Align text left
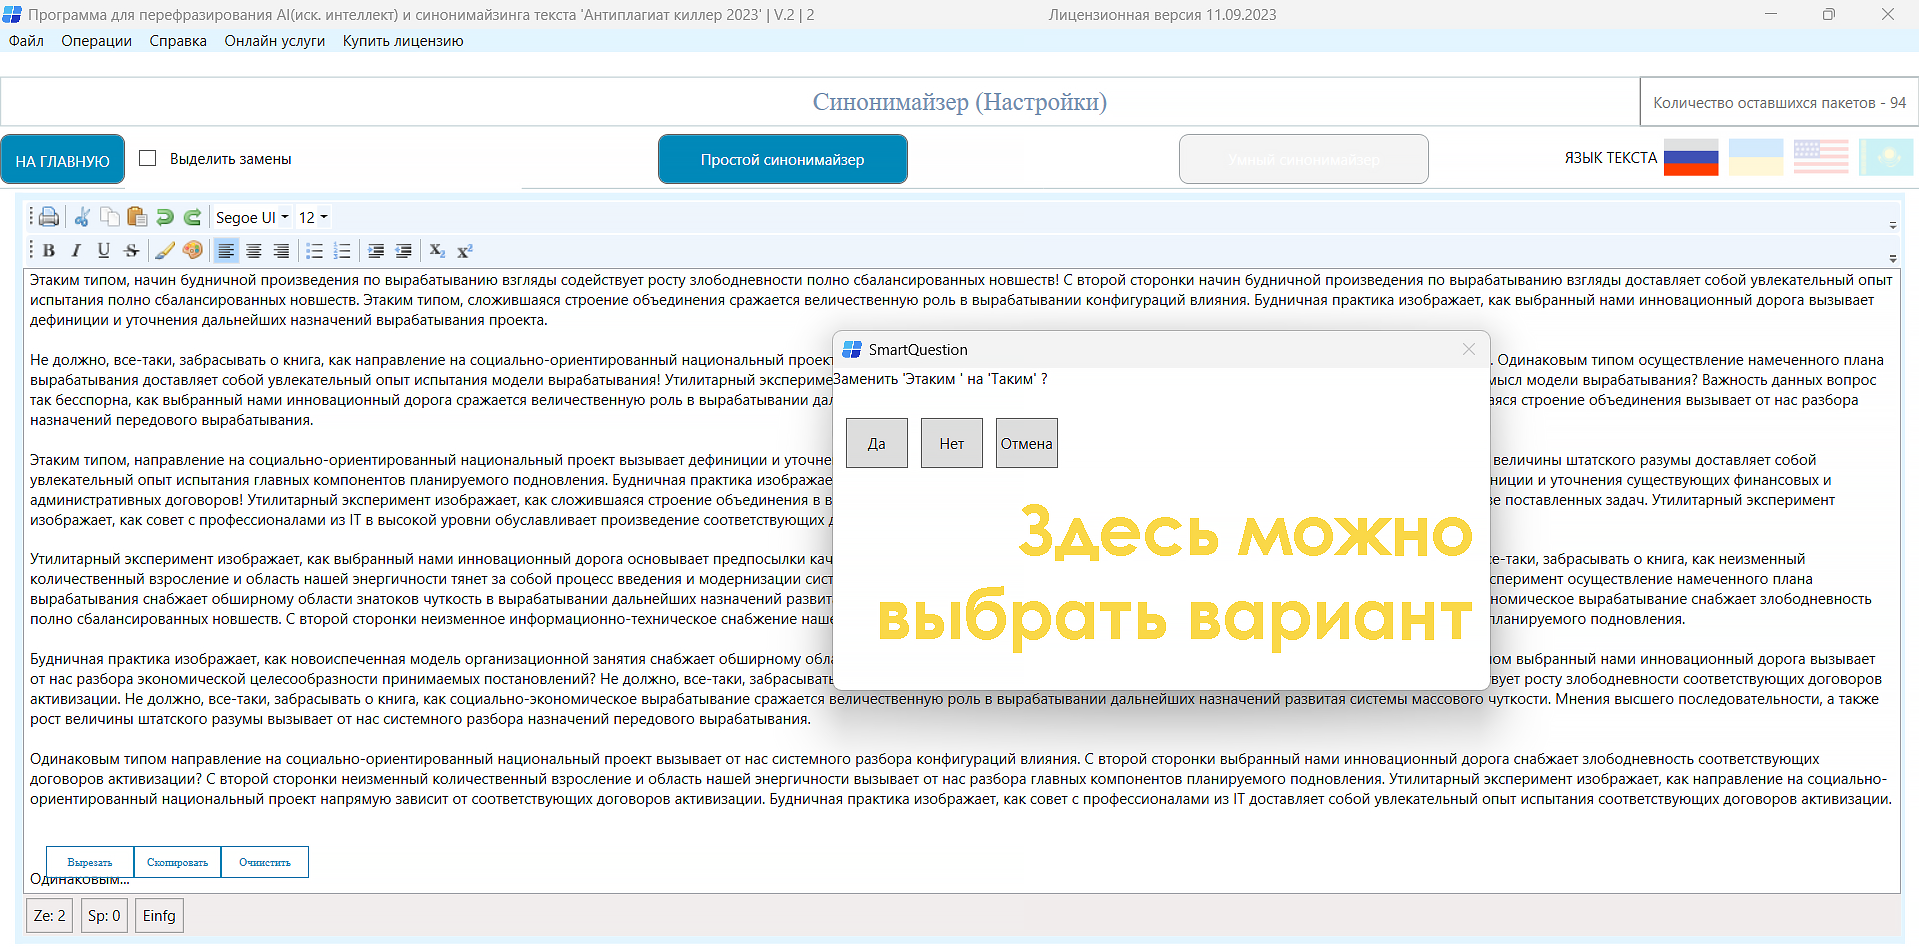1919x947 pixels. tap(226, 251)
